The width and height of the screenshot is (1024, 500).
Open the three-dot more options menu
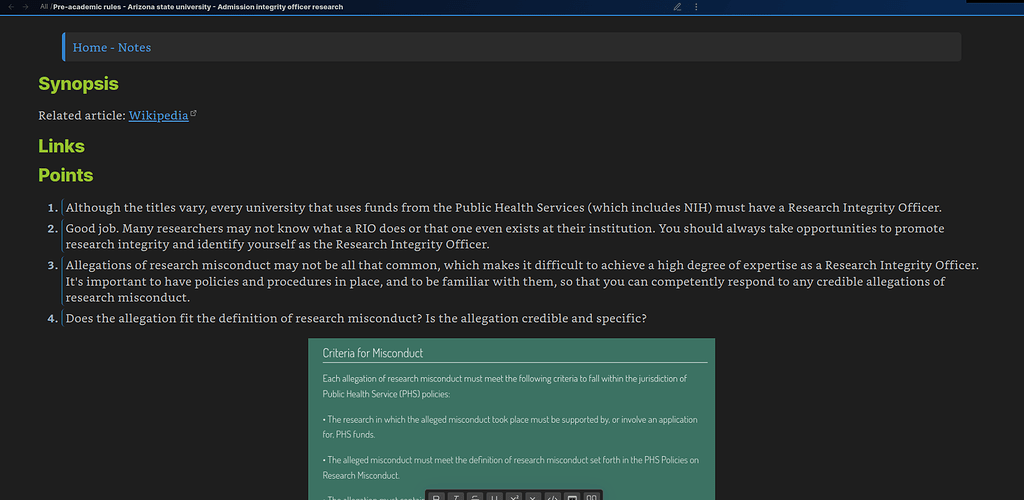coord(696,7)
